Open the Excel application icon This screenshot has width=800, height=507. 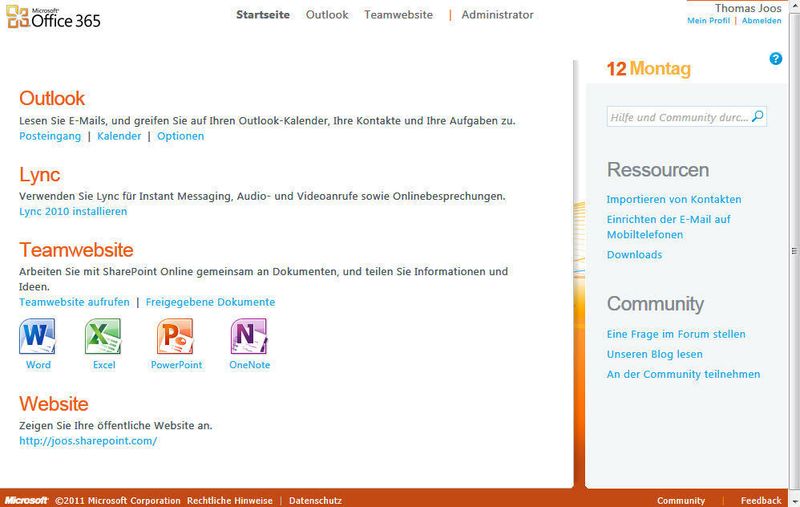click(x=103, y=336)
